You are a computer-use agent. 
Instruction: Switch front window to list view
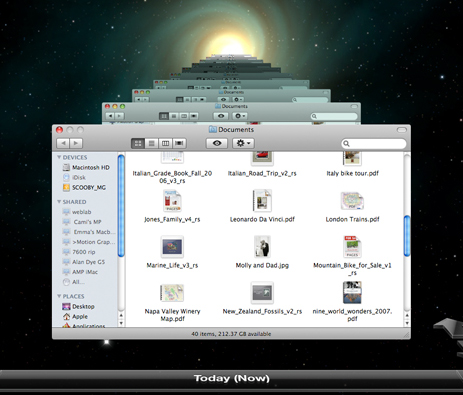(152, 143)
